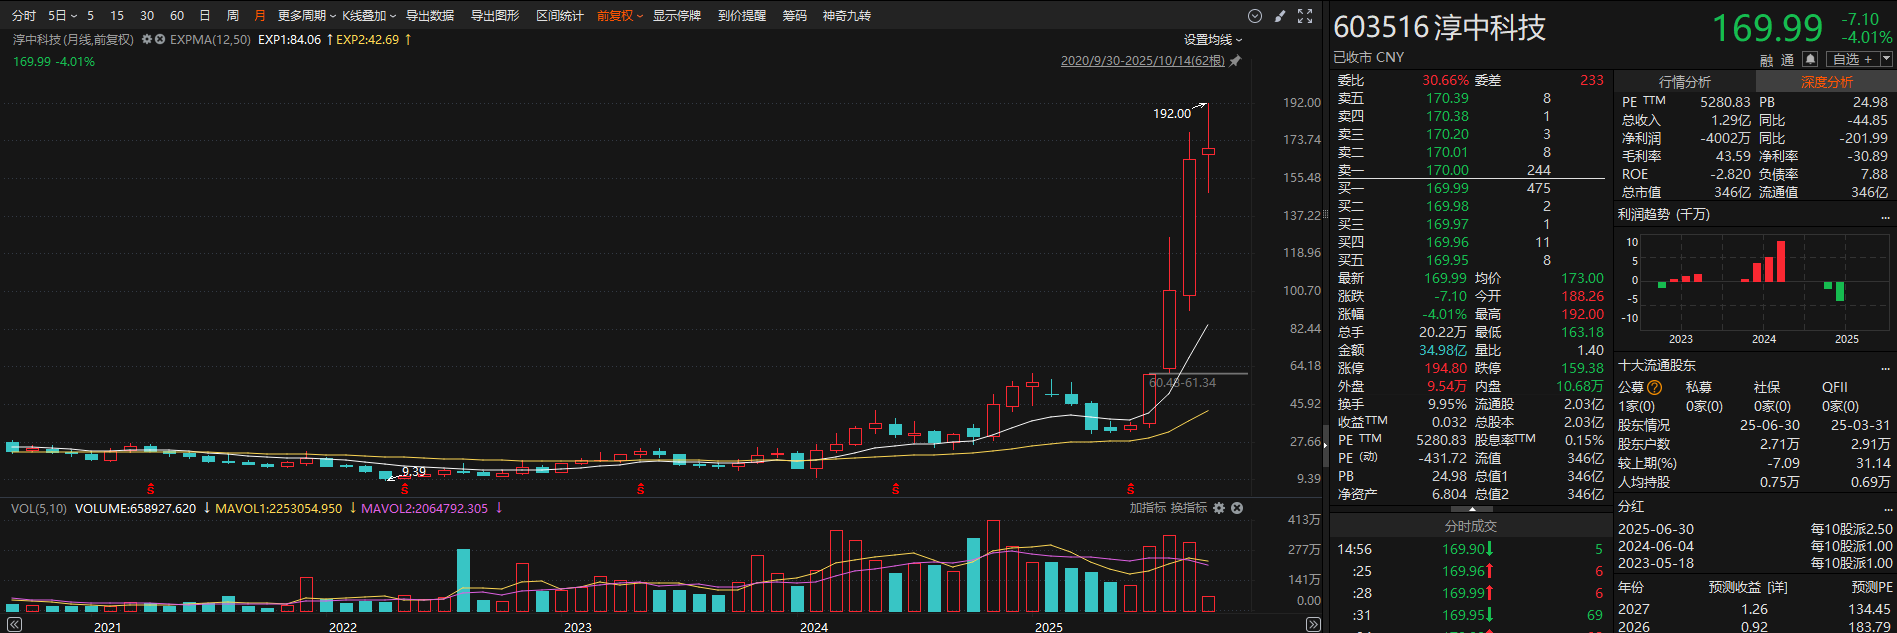The width and height of the screenshot is (1897, 633).
Task: Open the 分红 more options ellipsis
Action: (1885, 508)
